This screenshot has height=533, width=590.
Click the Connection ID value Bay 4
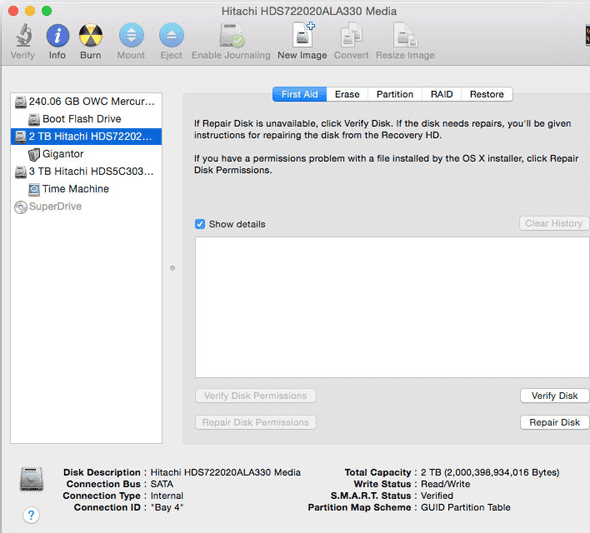pyautogui.click(x=167, y=507)
